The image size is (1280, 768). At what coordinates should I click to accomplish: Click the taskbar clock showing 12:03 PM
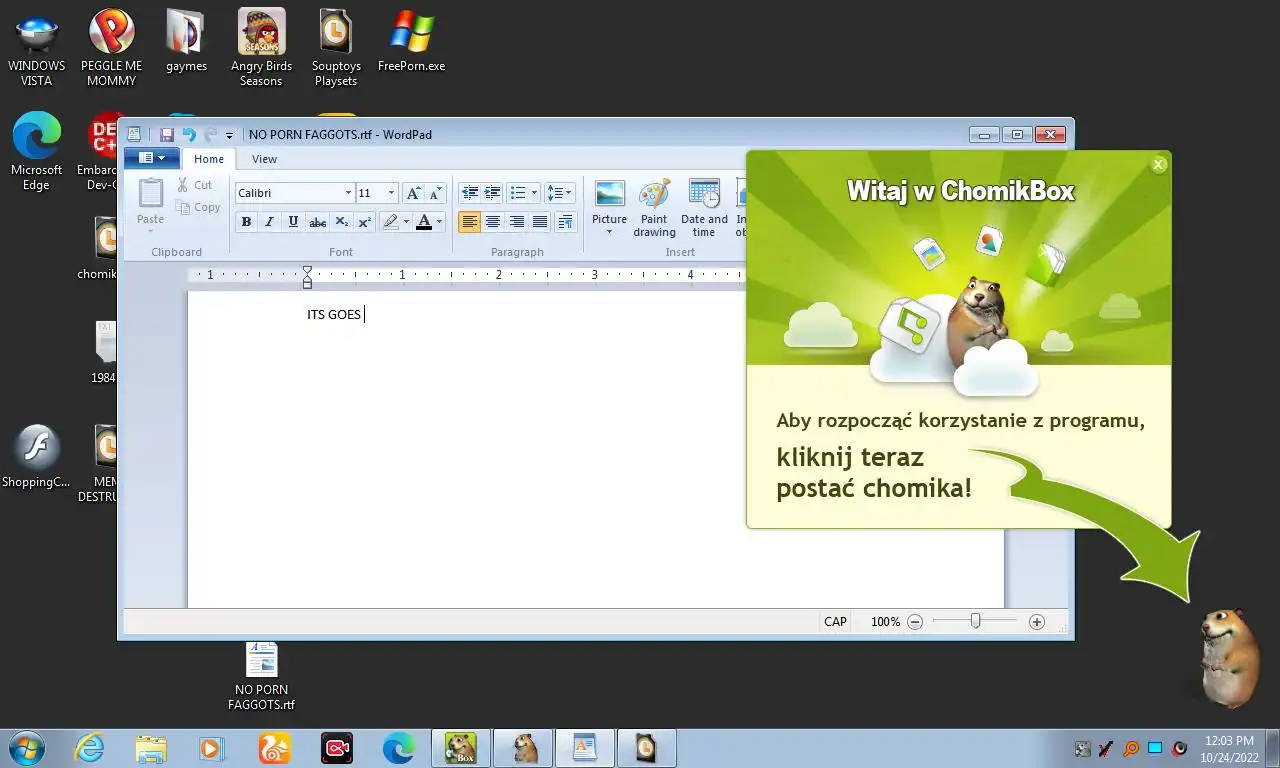click(1229, 748)
